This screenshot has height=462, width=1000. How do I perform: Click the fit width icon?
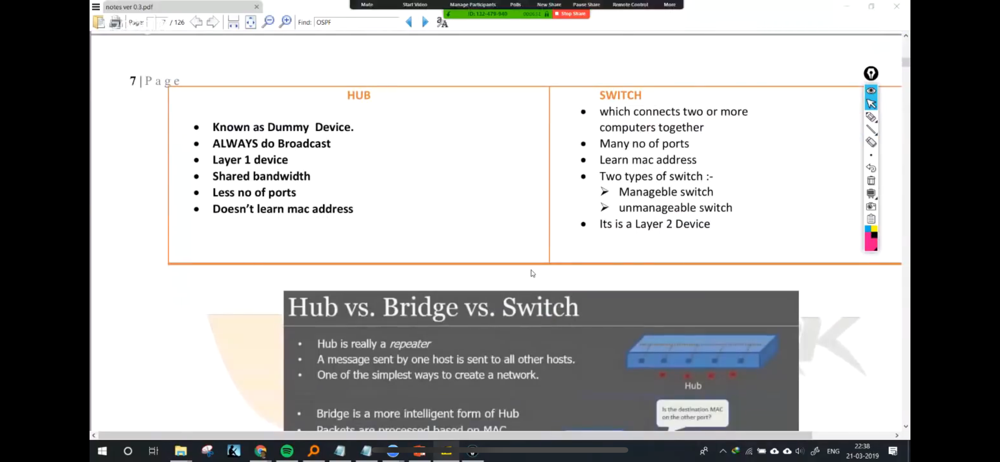pyautogui.click(x=233, y=22)
